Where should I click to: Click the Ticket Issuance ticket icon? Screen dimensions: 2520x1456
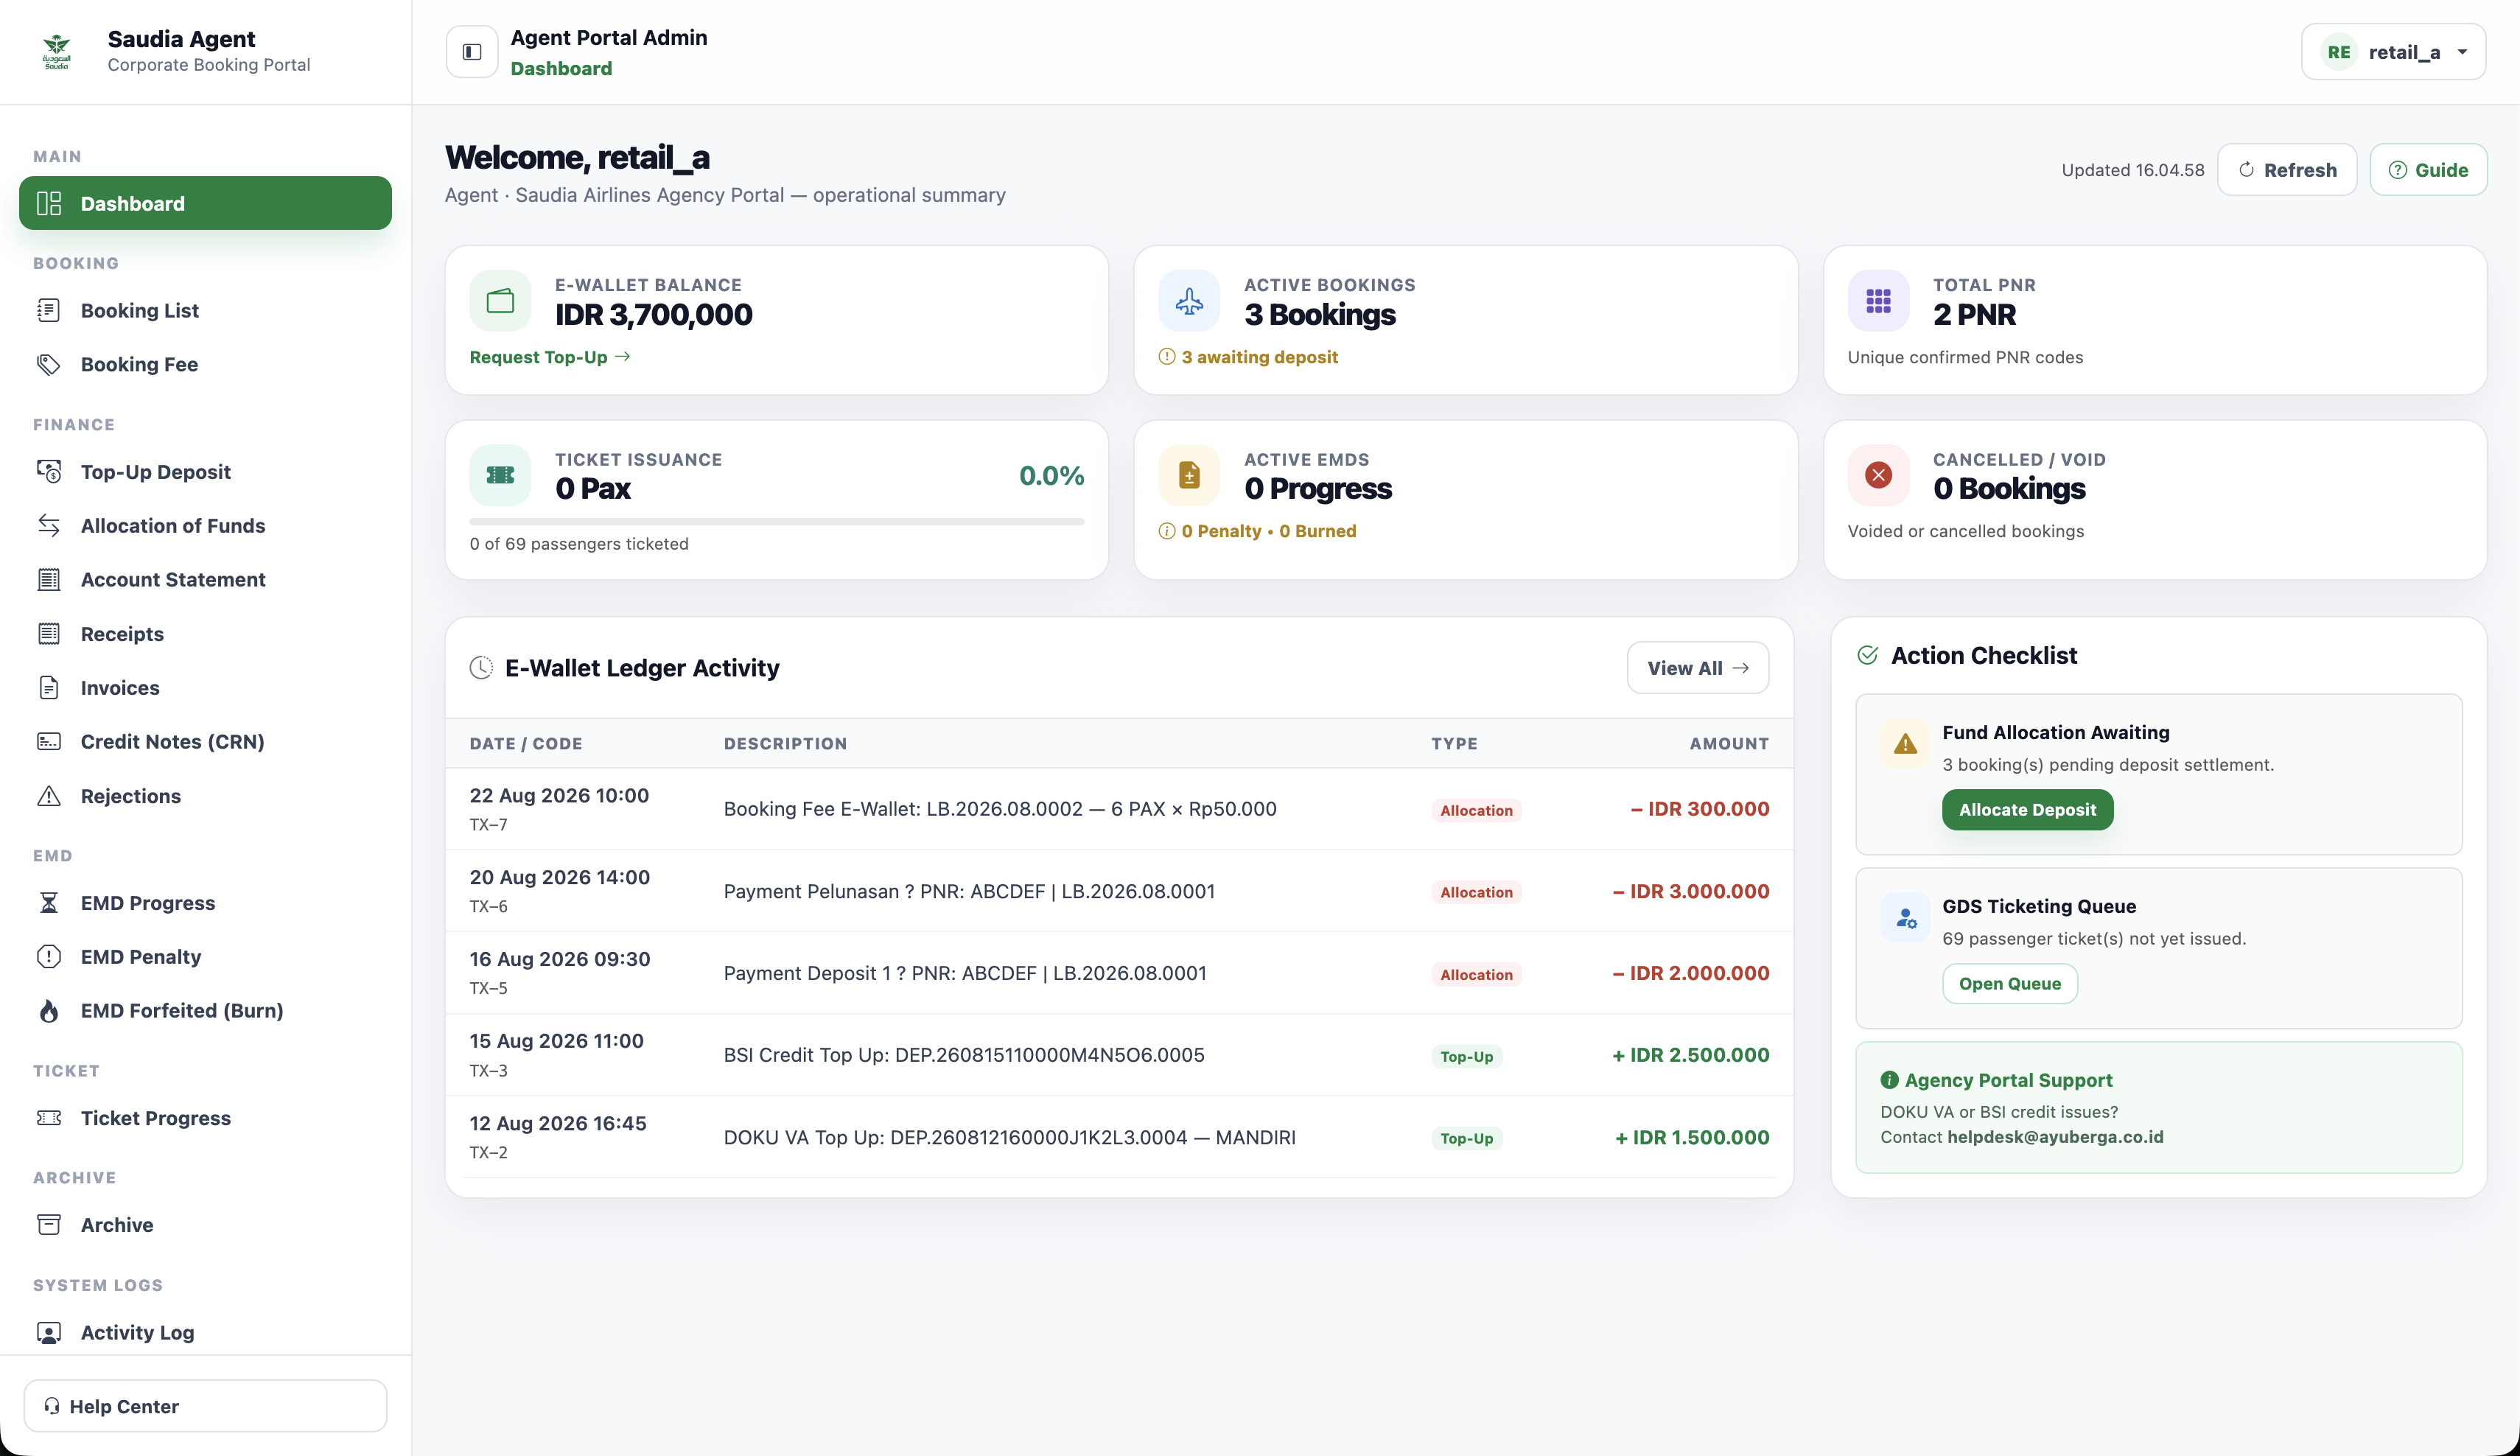click(500, 475)
